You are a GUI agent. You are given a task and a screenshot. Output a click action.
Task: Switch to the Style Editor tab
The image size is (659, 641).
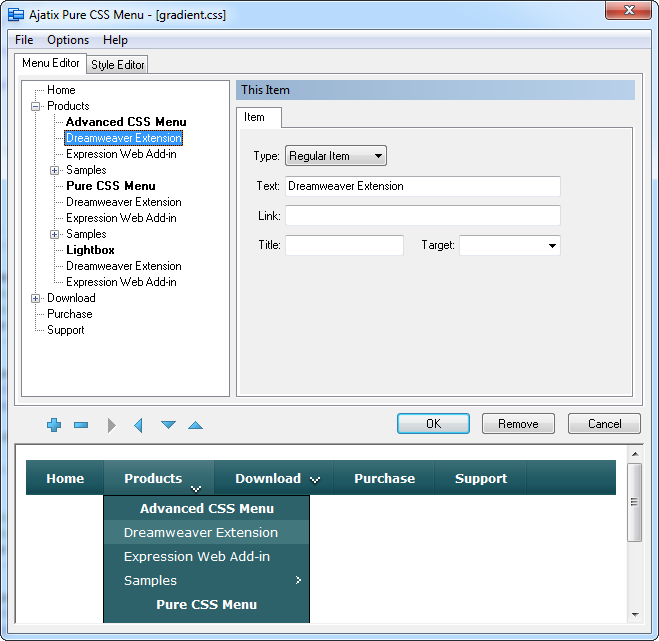point(117,65)
